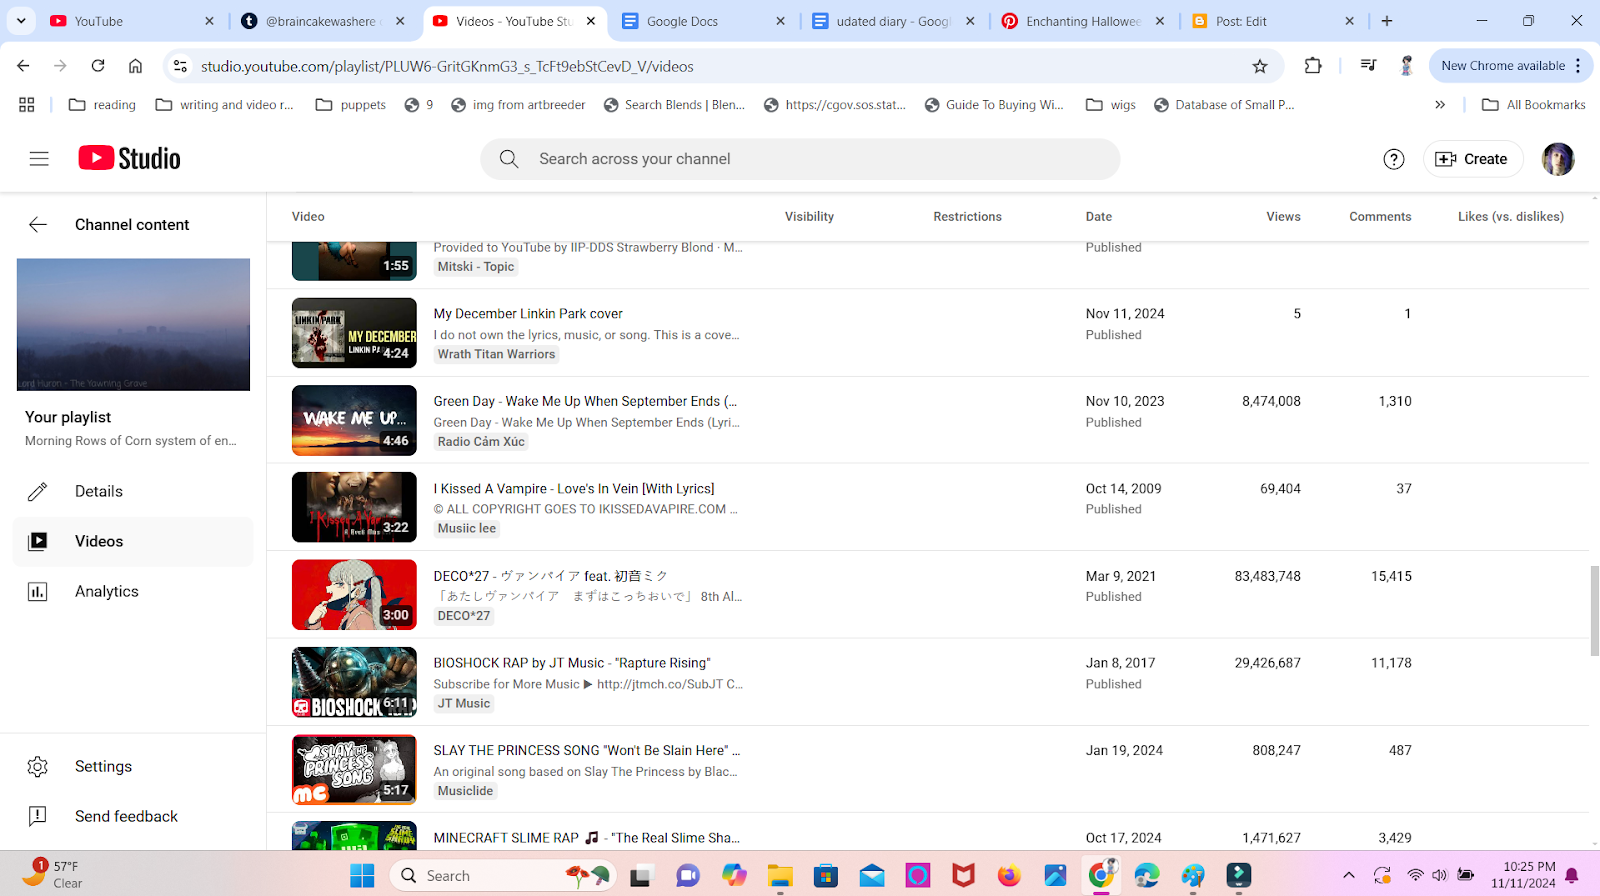Click the Visibility column header
The width and height of the screenshot is (1600, 896).
809,217
